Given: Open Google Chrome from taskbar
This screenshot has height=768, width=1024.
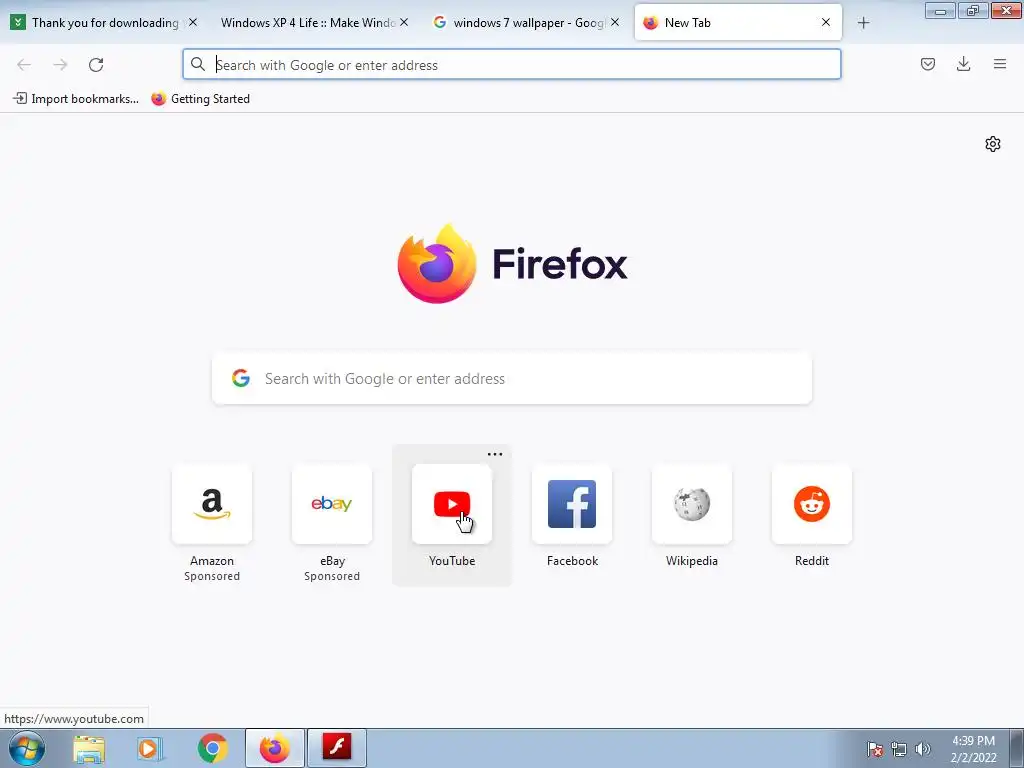Looking at the screenshot, I should tap(212, 748).
